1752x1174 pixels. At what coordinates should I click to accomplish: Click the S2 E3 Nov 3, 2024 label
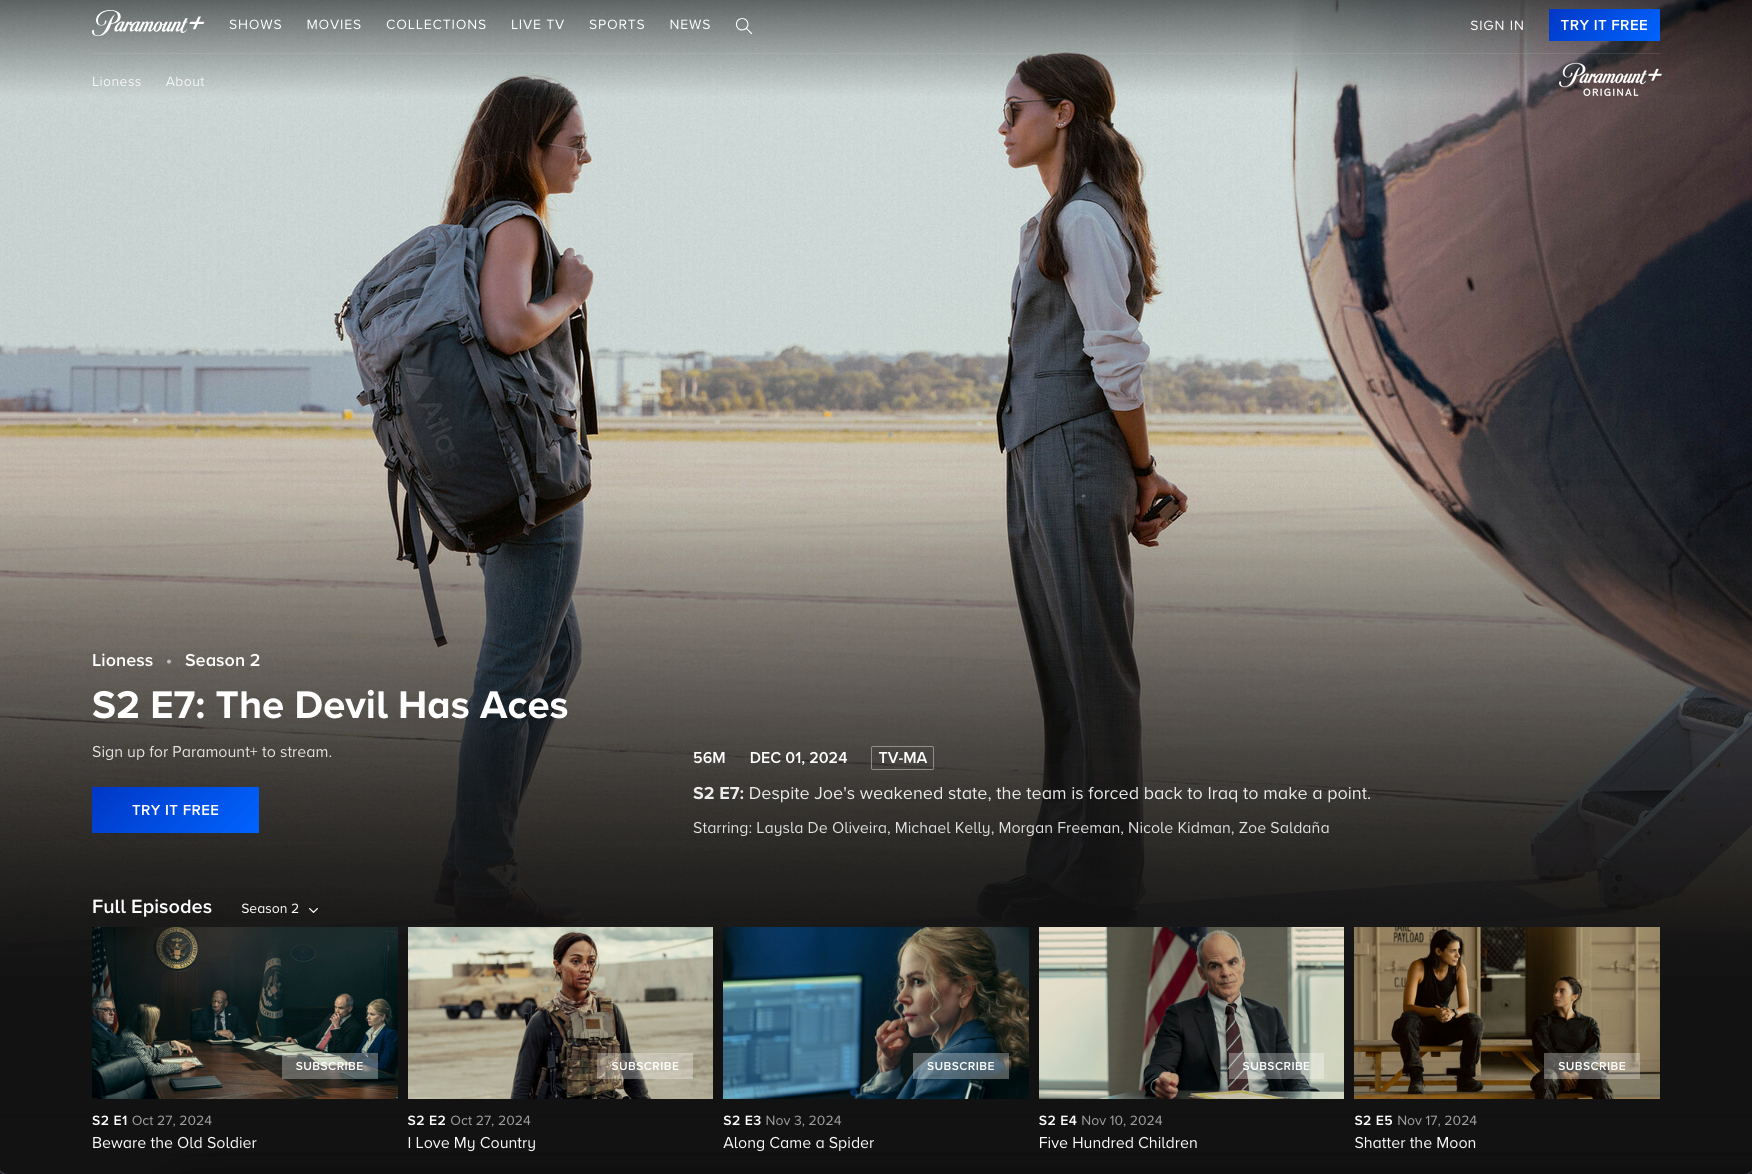(x=782, y=1120)
